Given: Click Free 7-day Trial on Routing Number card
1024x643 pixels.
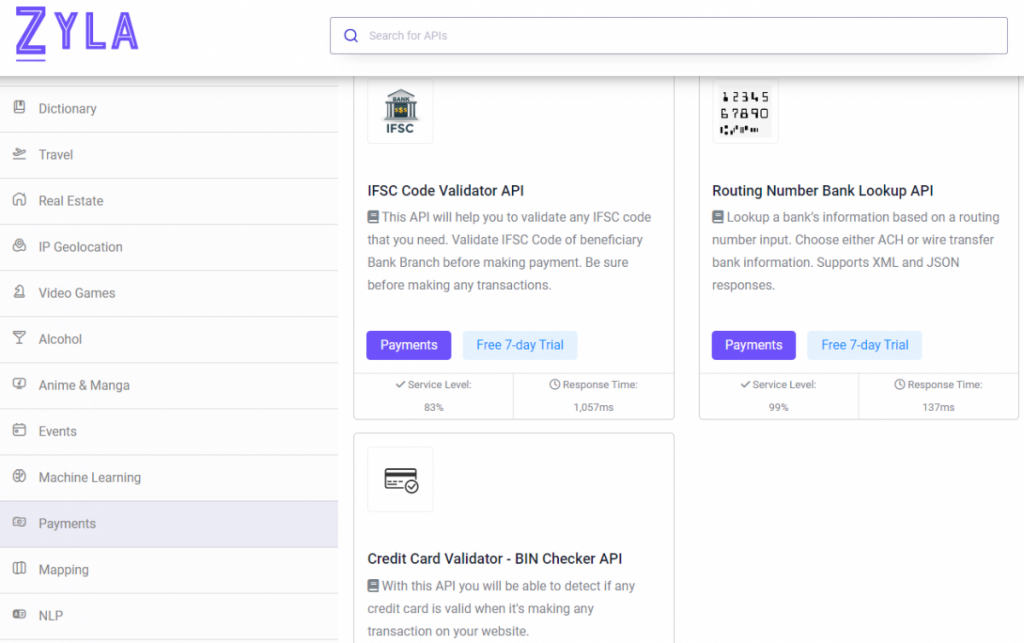Looking at the screenshot, I should coord(865,345).
